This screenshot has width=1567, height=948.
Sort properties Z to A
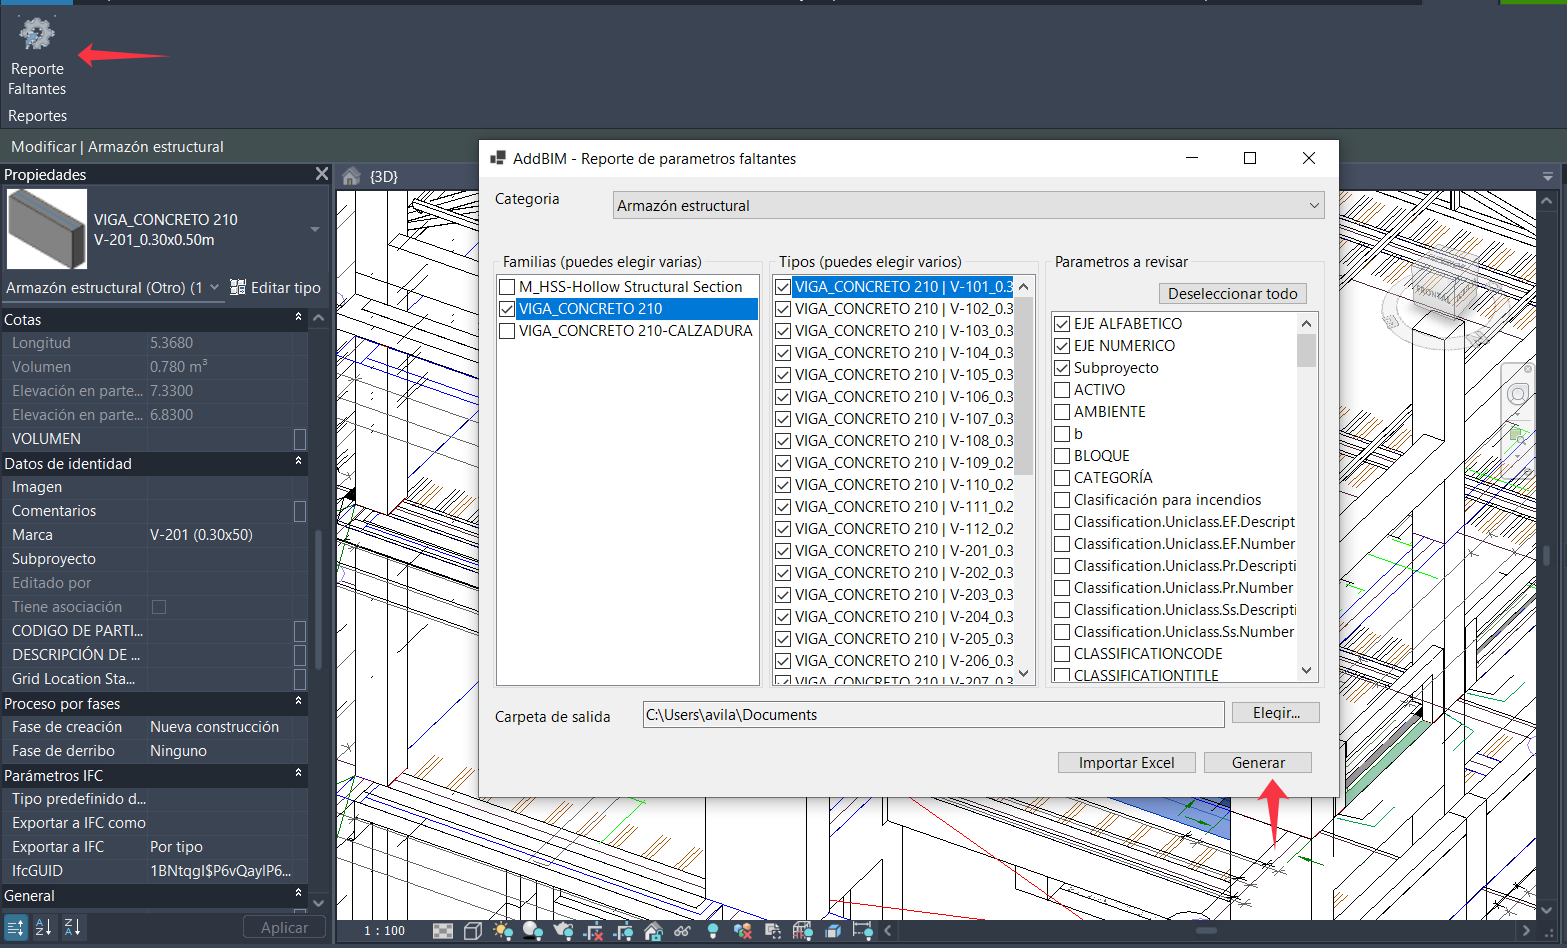click(x=73, y=927)
